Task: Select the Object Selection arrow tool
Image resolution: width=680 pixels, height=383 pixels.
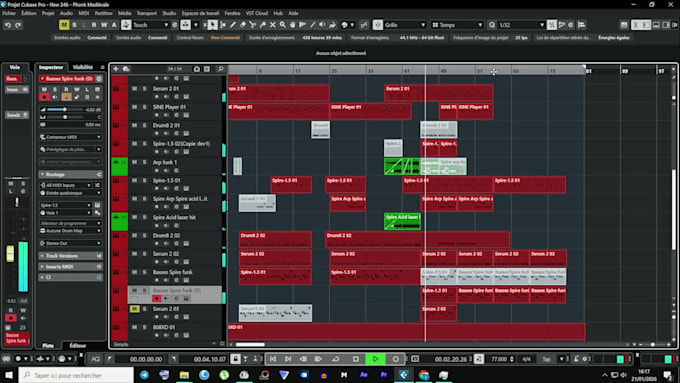Action: click(x=212, y=25)
